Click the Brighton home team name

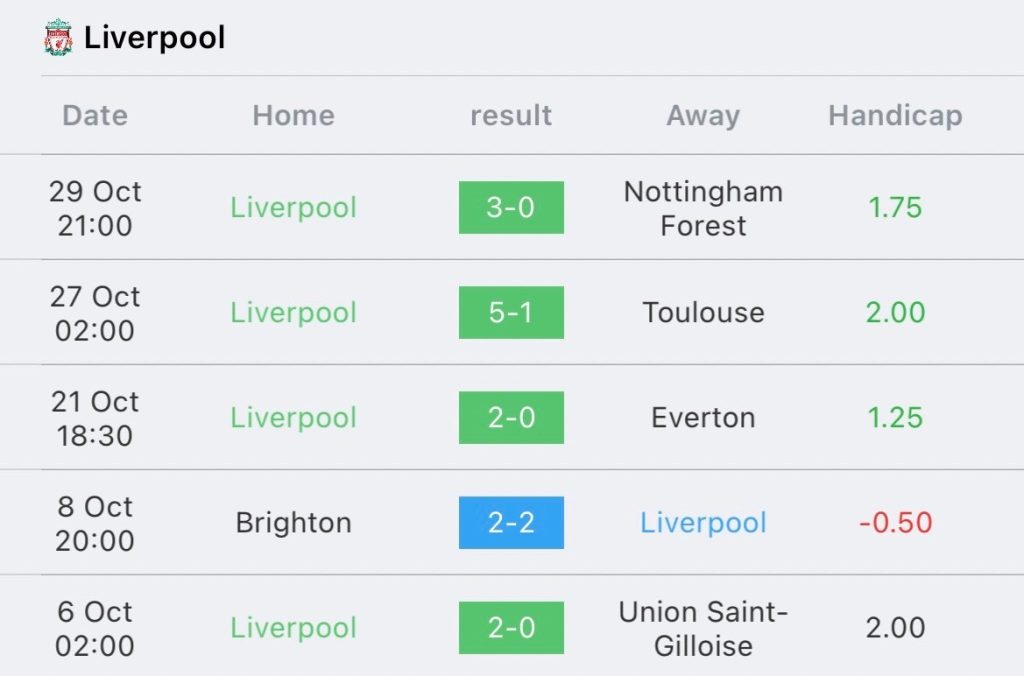[x=293, y=523]
